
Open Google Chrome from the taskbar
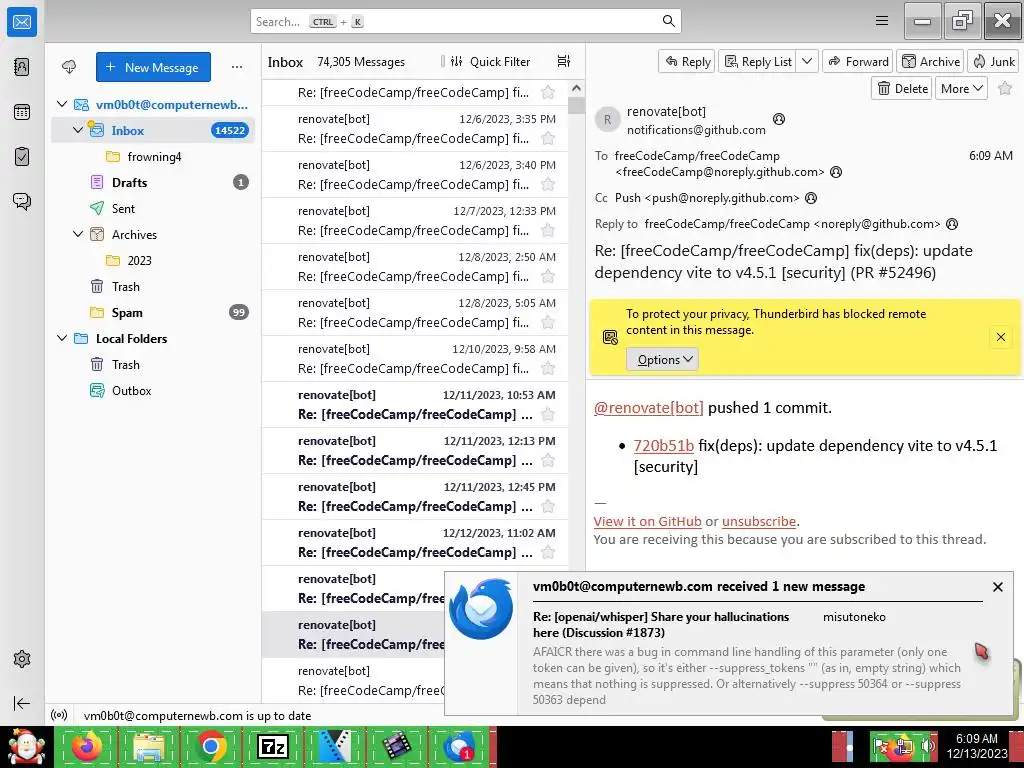tap(210, 746)
